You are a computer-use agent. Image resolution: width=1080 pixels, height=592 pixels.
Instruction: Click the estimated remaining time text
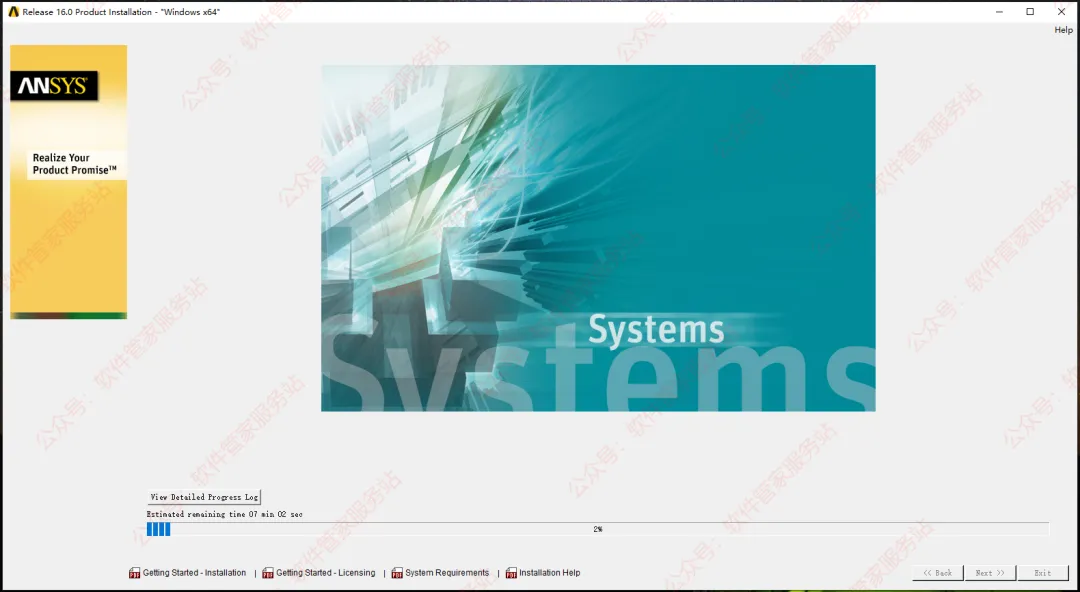[225, 514]
